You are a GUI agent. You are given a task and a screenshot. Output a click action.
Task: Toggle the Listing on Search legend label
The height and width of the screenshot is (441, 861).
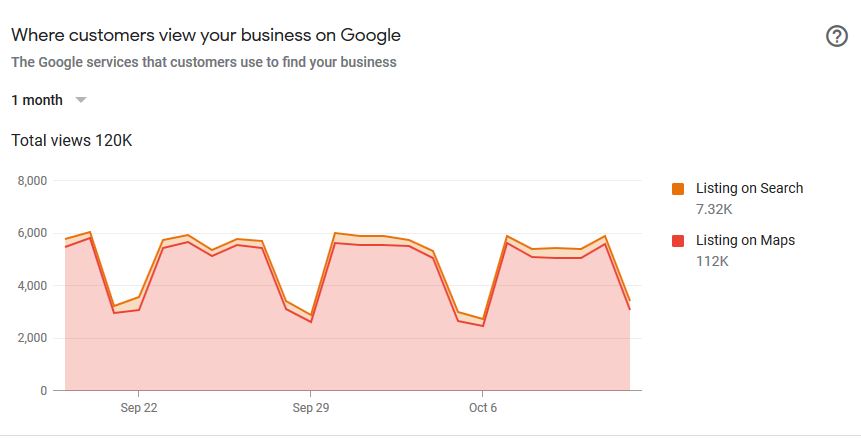point(749,188)
